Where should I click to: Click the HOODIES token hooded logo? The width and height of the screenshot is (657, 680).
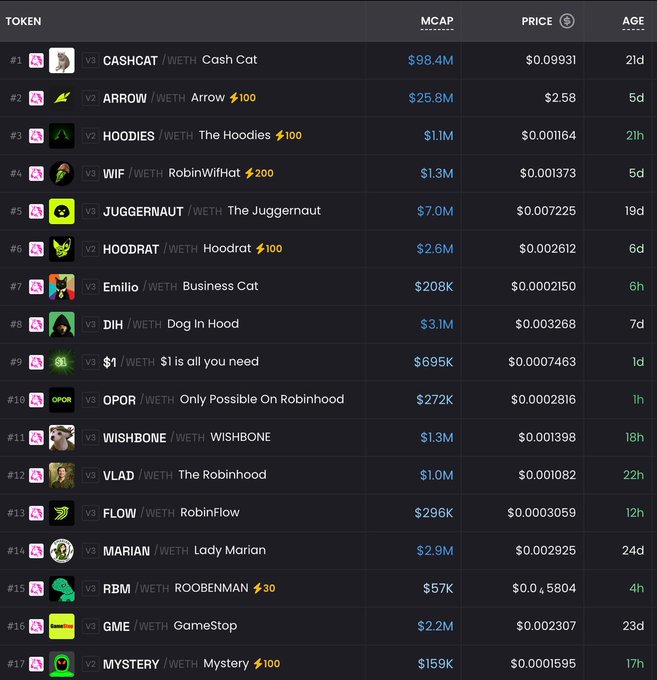[x=62, y=136]
